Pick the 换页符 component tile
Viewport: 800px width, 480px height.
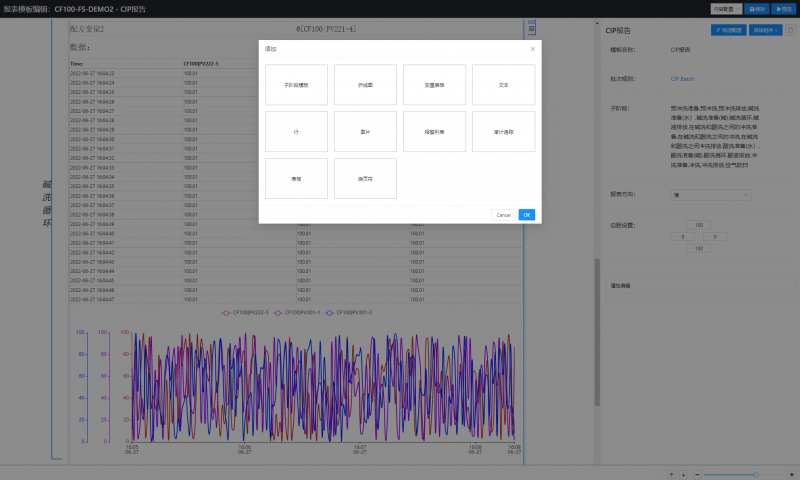[365, 177]
